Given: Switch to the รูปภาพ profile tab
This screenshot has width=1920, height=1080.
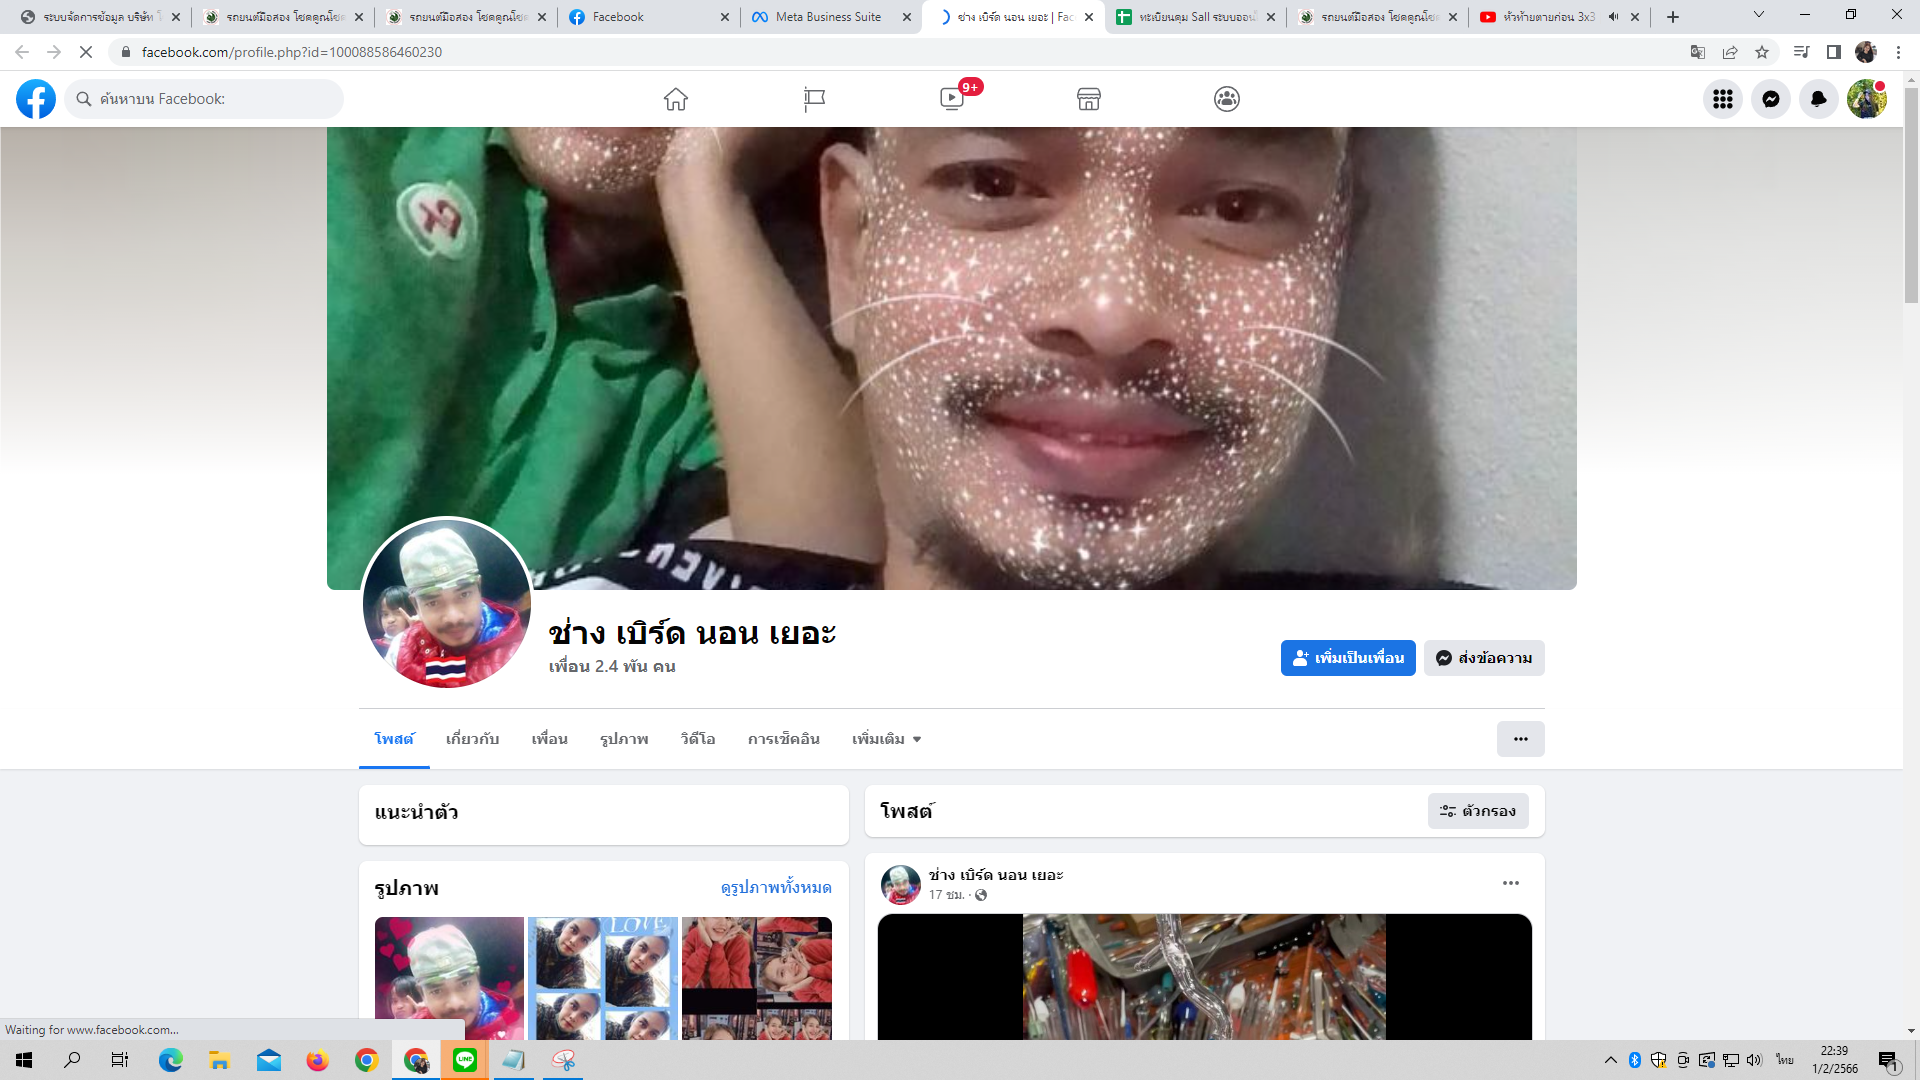Looking at the screenshot, I should (x=624, y=739).
